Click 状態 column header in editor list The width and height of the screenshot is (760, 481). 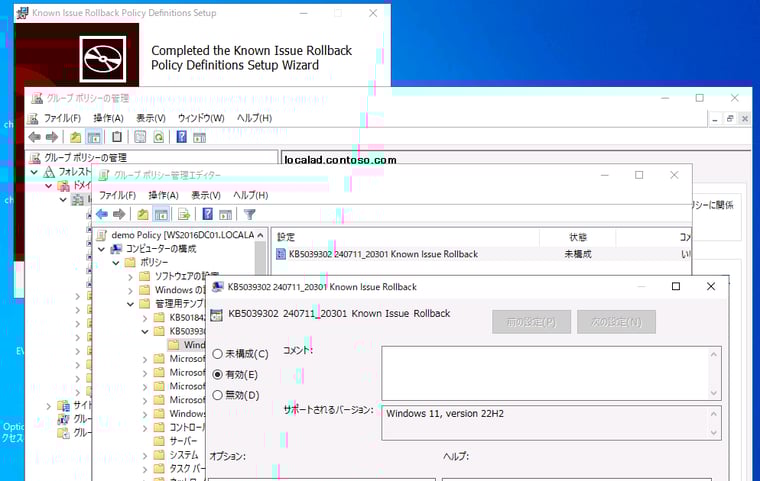click(x=578, y=237)
